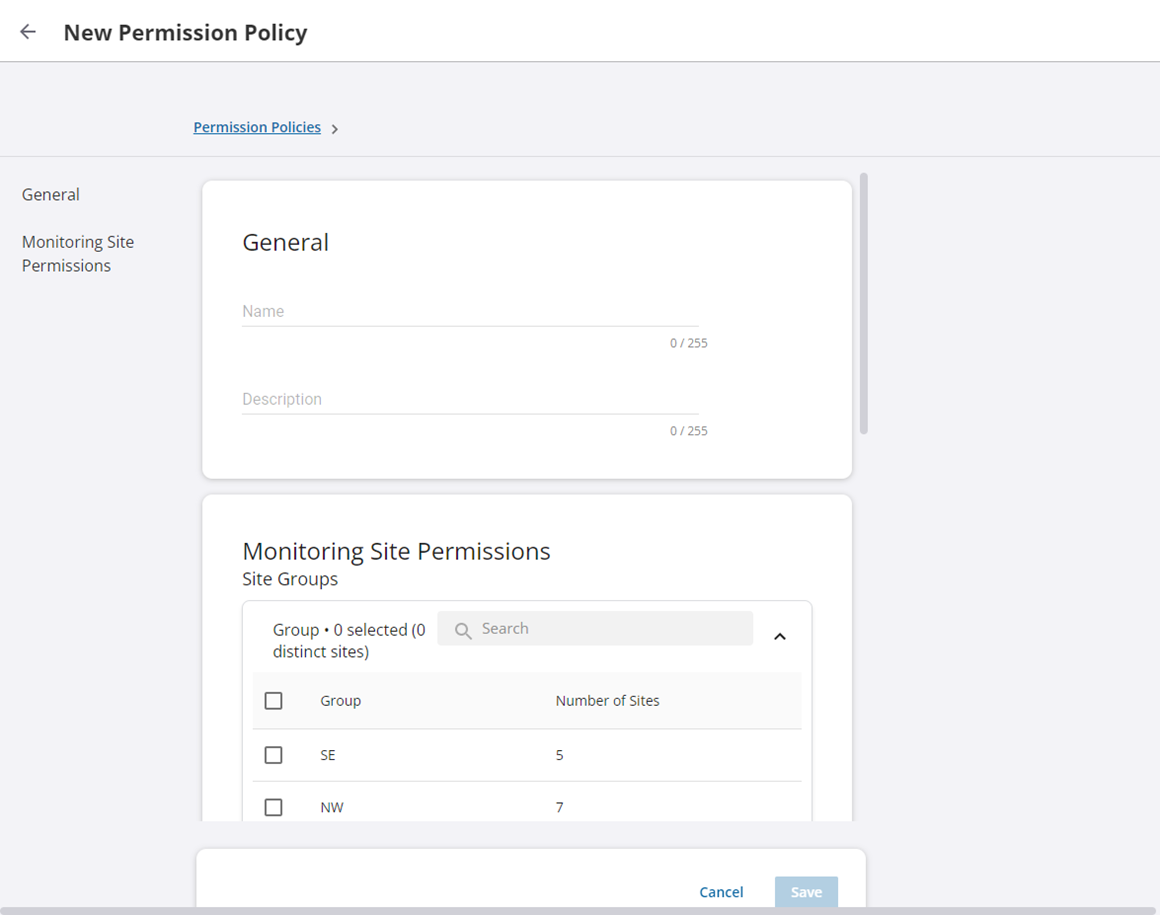Focus the Description text field

470,400
